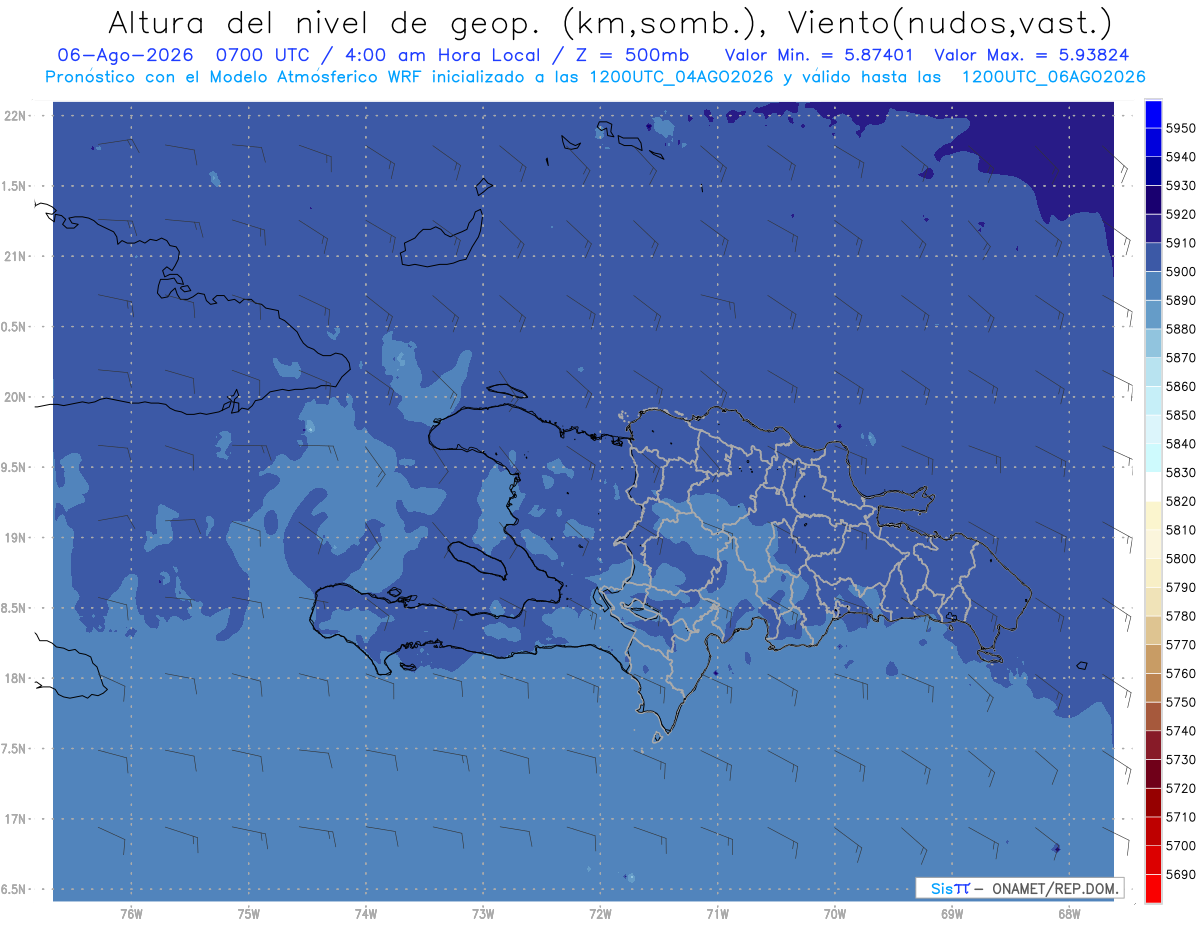The image size is (1200, 927).
Task: Select the 'Valor Max. = 5.93824' value
Action: [1031, 55]
